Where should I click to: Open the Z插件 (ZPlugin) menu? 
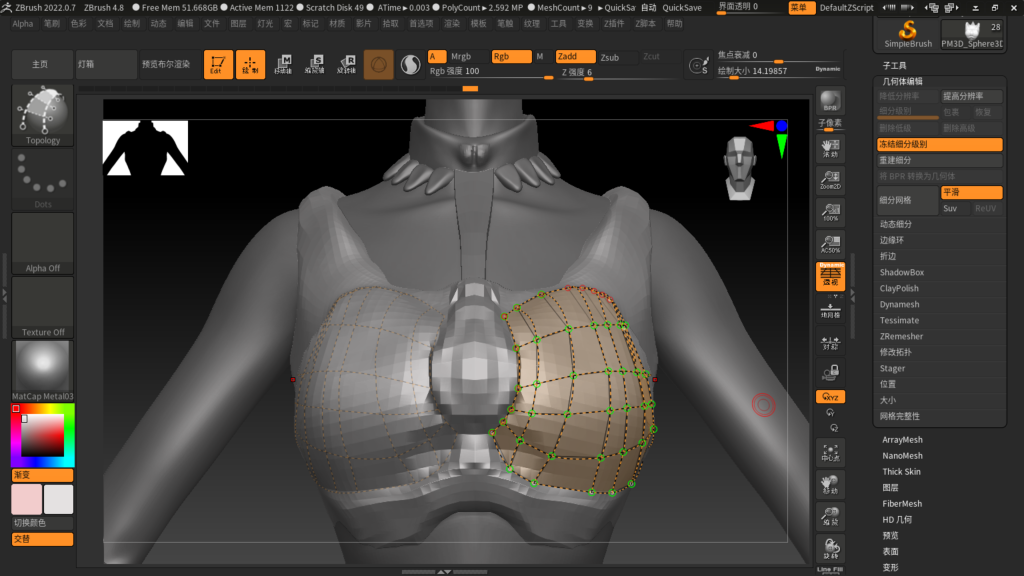pyautogui.click(x=614, y=24)
